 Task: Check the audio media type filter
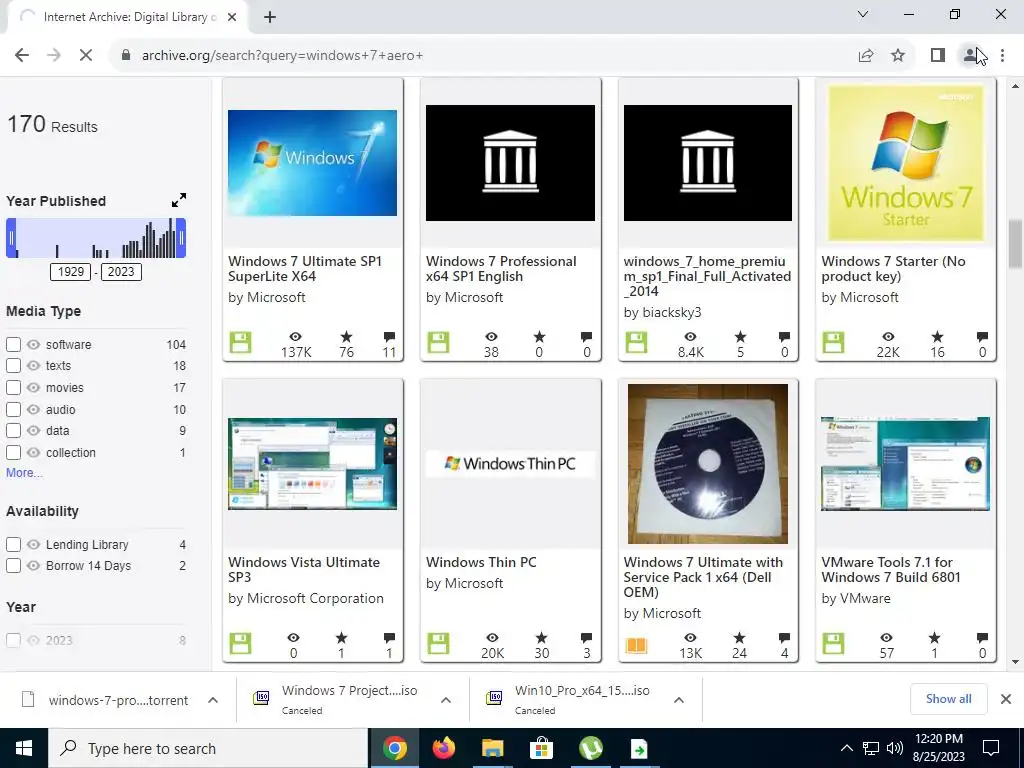(x=13, y=409)
